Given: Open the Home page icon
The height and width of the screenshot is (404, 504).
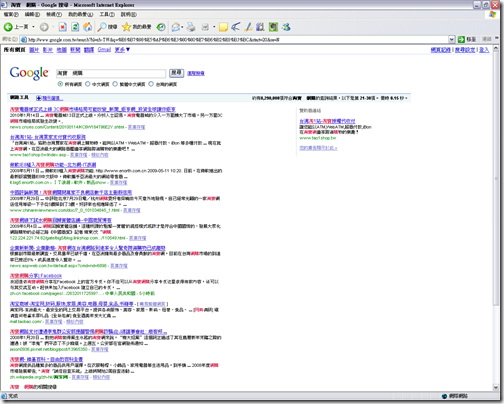Looking at the screenshot, I should (x=88, y=27).
